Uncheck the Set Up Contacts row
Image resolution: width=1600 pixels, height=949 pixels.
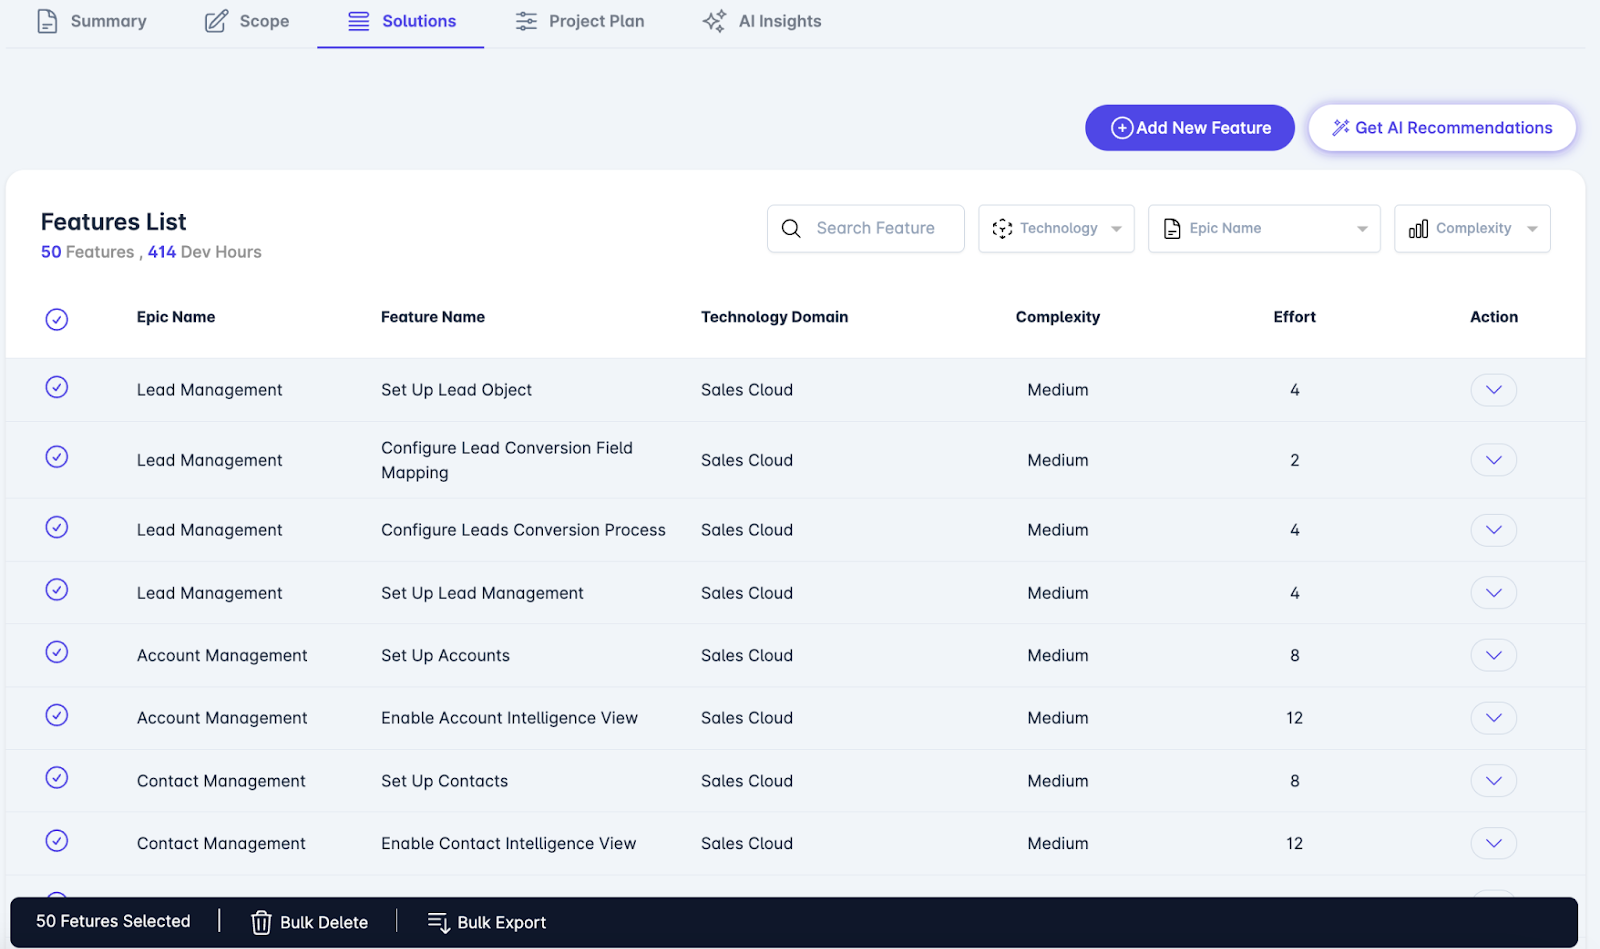pos(57,778)
